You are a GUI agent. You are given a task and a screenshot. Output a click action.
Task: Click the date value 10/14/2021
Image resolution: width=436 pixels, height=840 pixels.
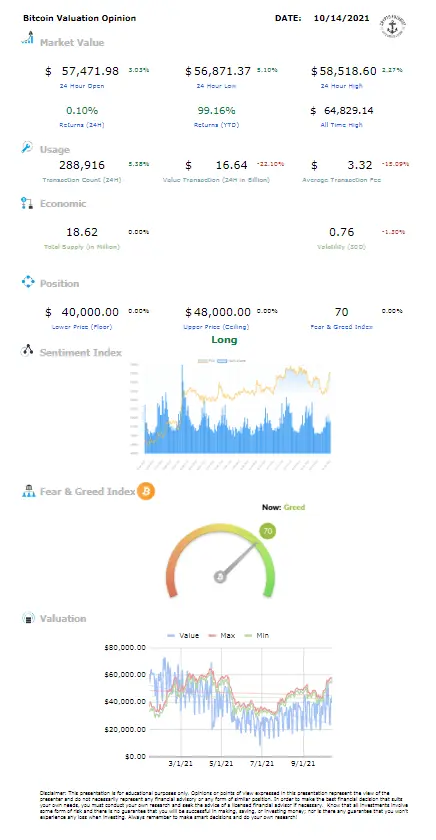click(342, 18)
